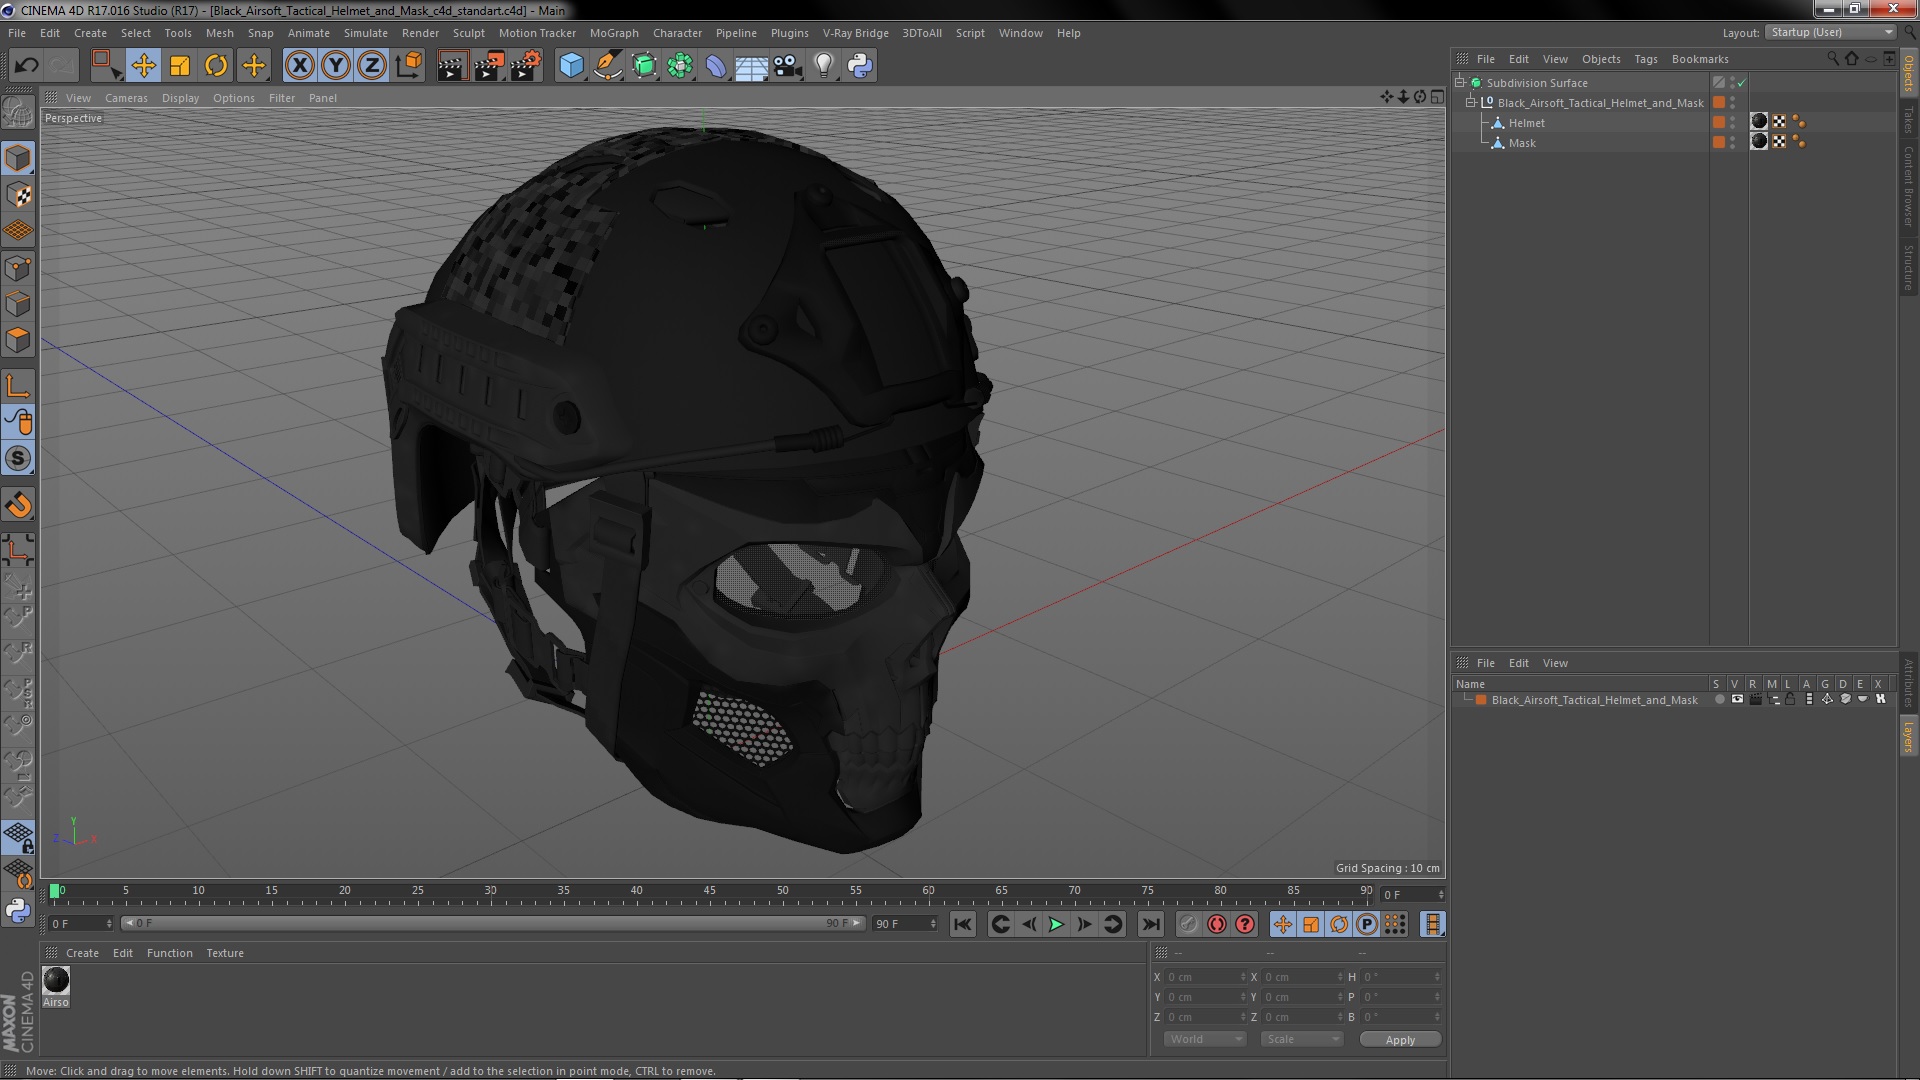Screen dimensions: 1920x1080
Task: Toggle X axis lock
Action: click(299, 66)
